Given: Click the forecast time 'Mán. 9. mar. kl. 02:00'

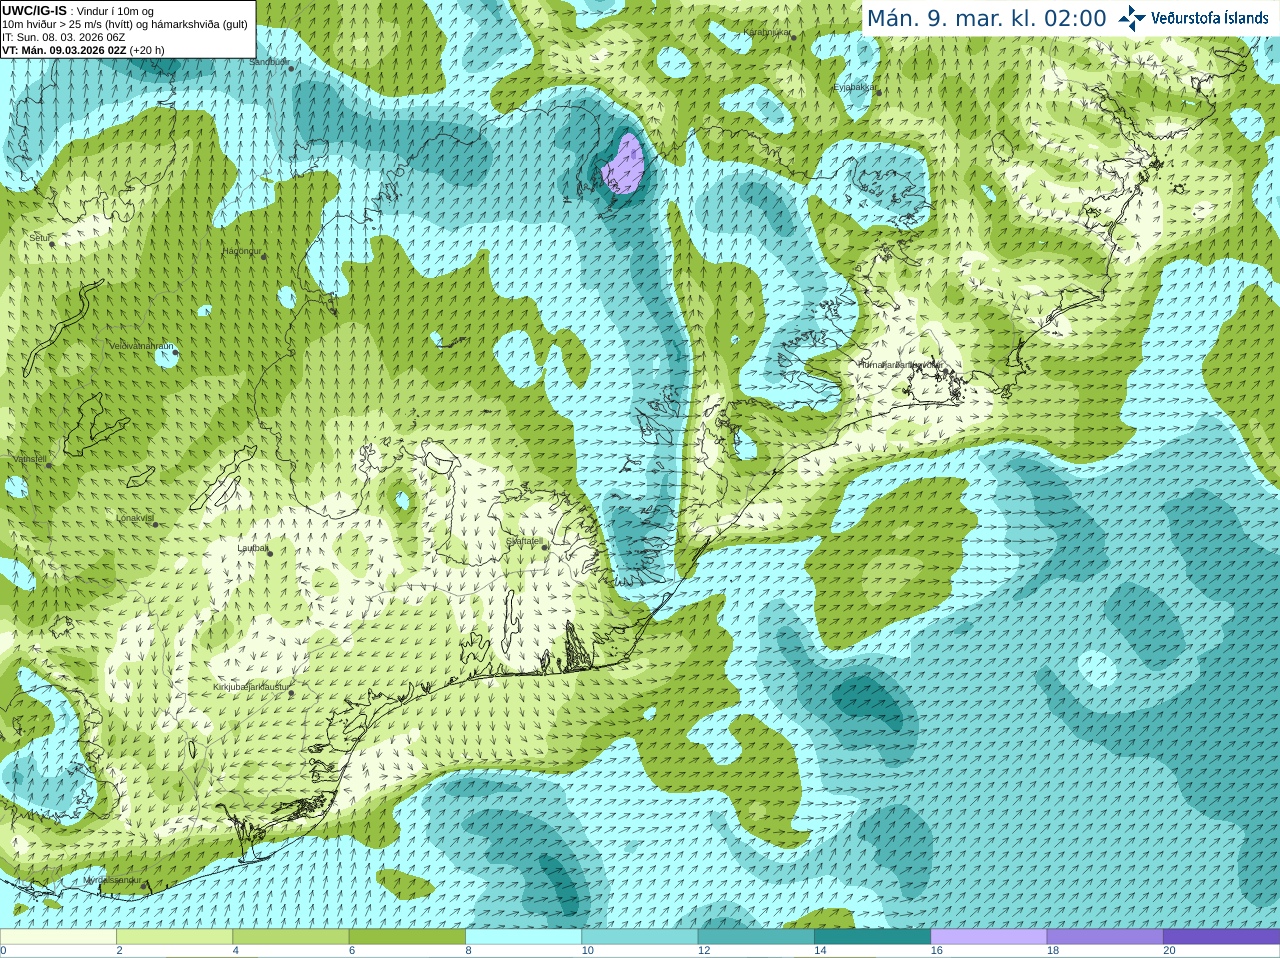Looking at the screenshot, I should point(986,18).
